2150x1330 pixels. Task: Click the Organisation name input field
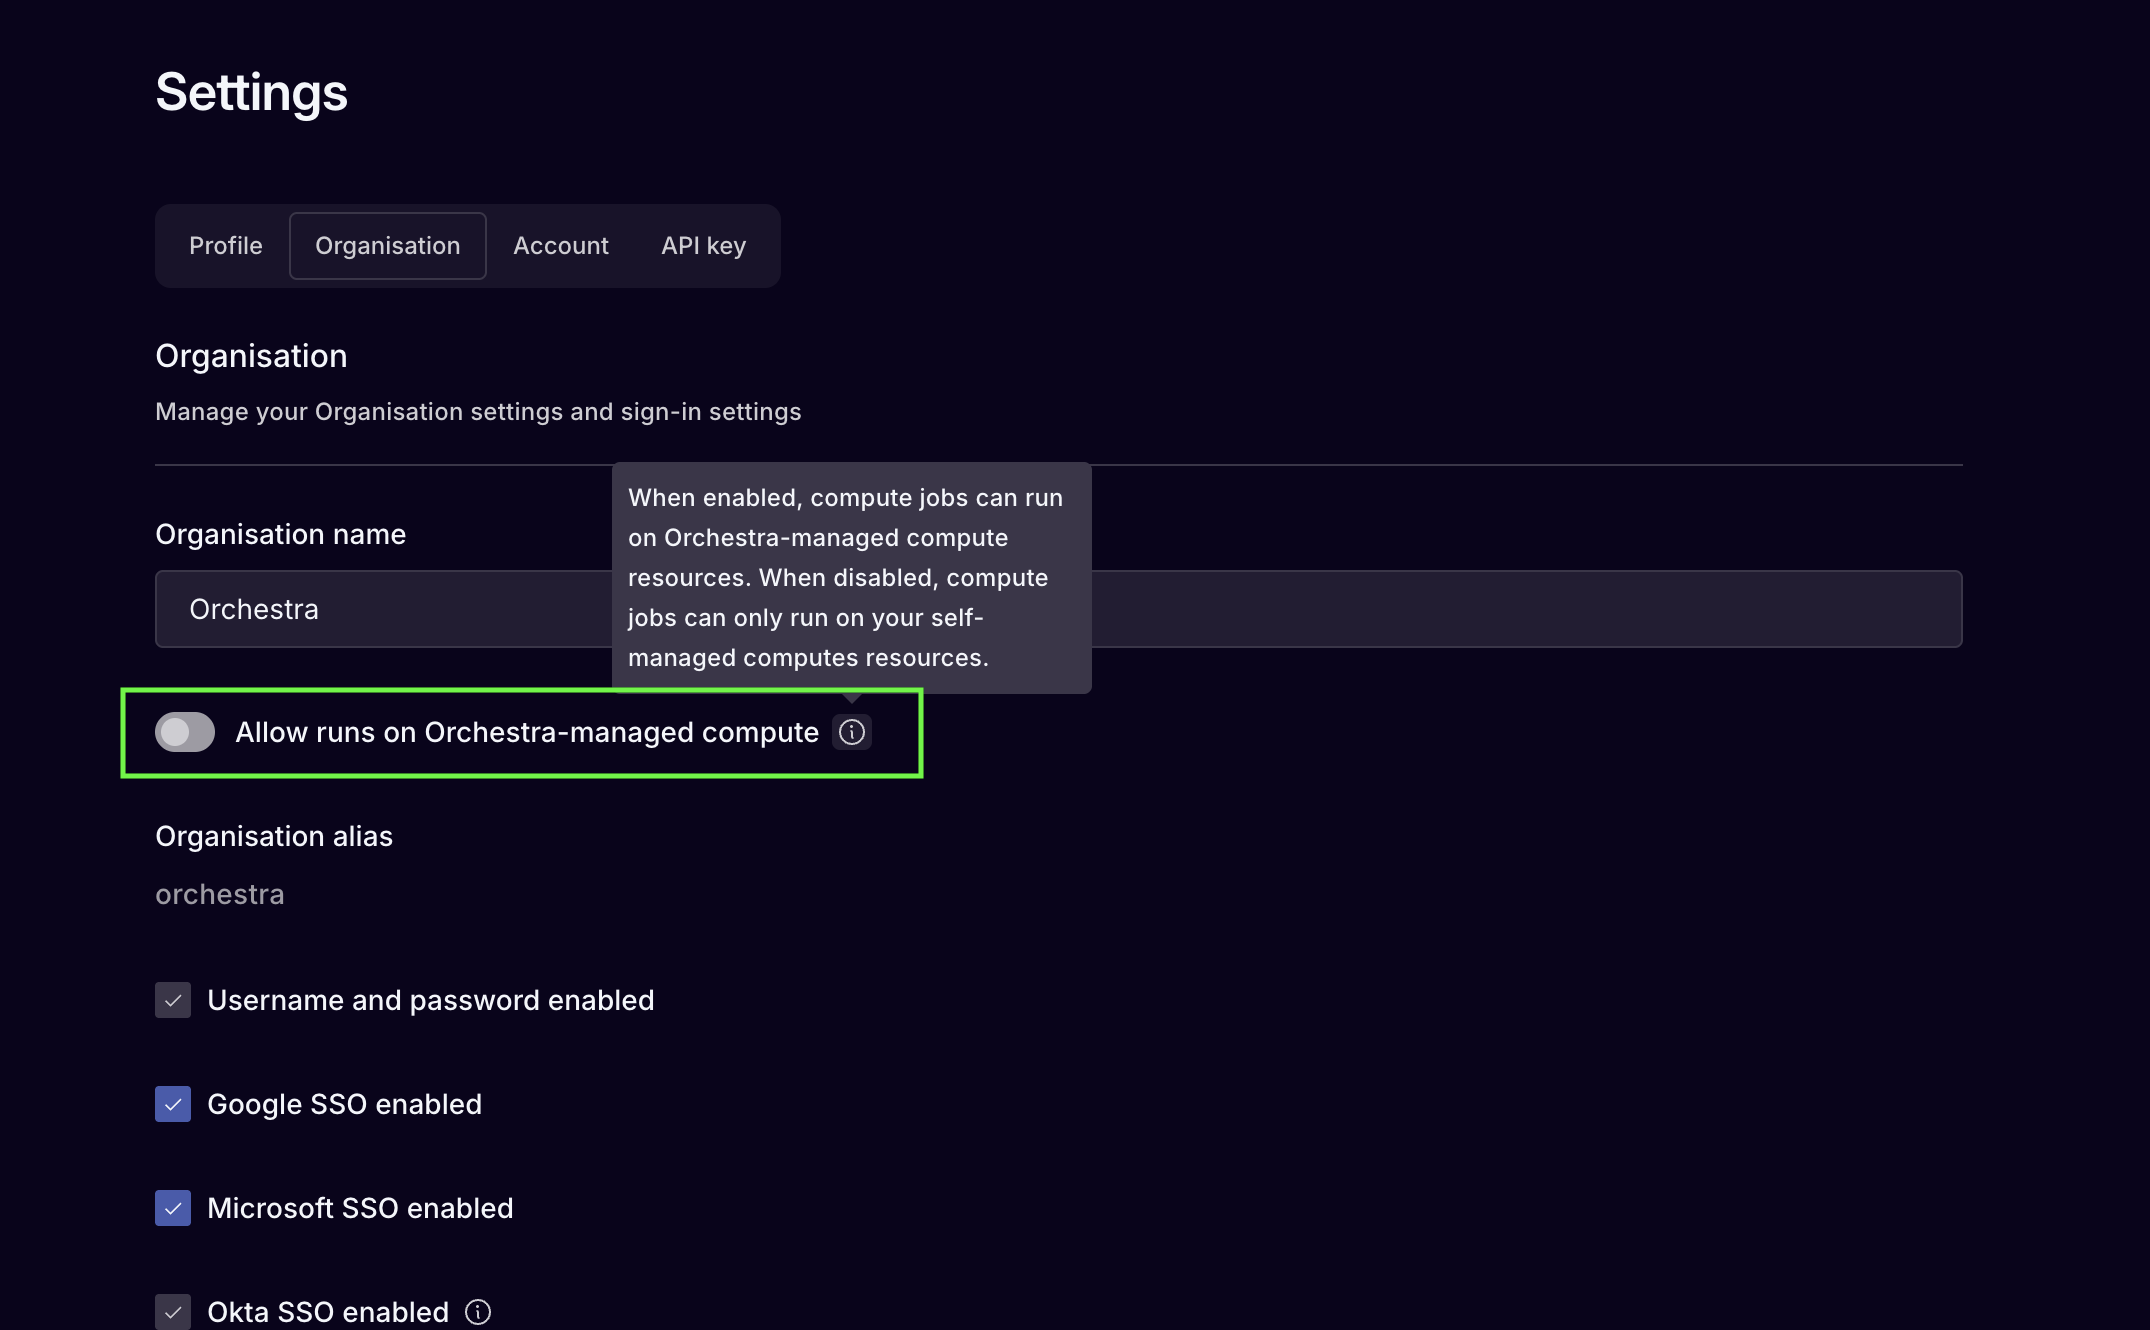1059,609
